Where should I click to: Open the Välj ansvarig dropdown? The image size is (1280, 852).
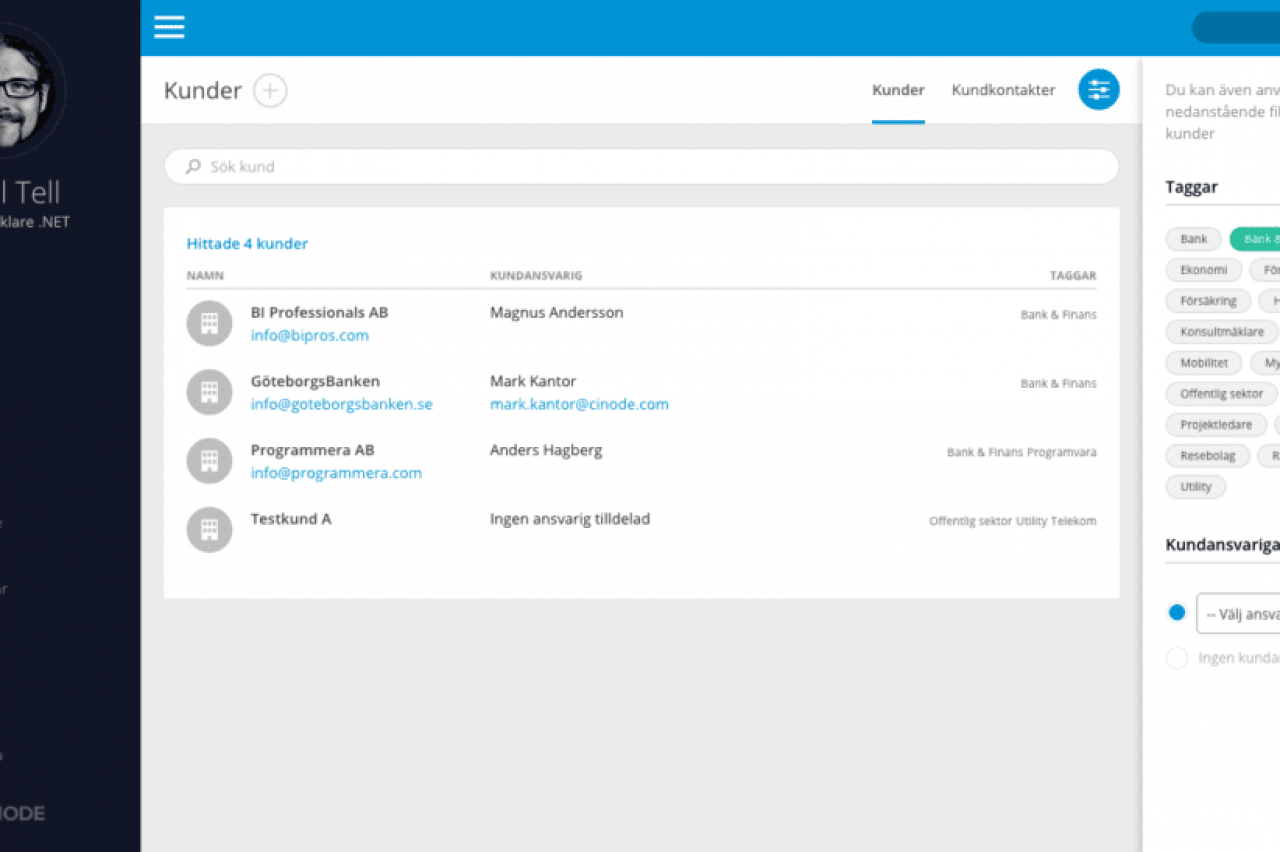(1240, 614)
